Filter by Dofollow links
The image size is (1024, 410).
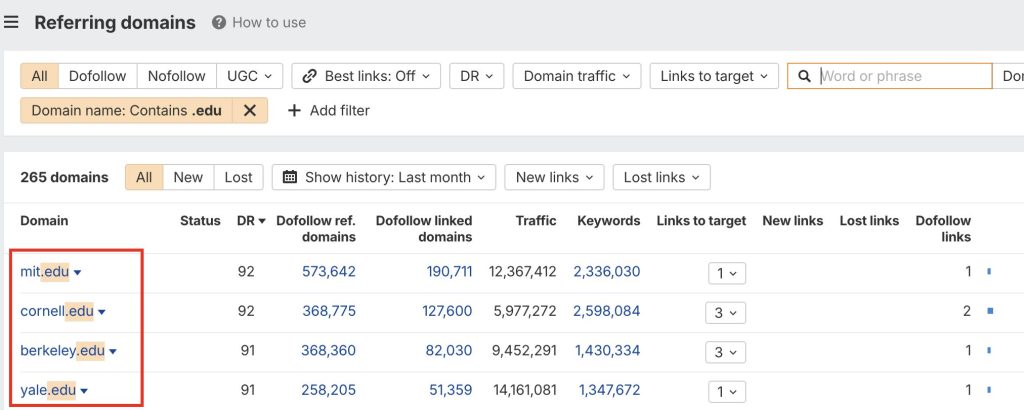pos(97,76)
